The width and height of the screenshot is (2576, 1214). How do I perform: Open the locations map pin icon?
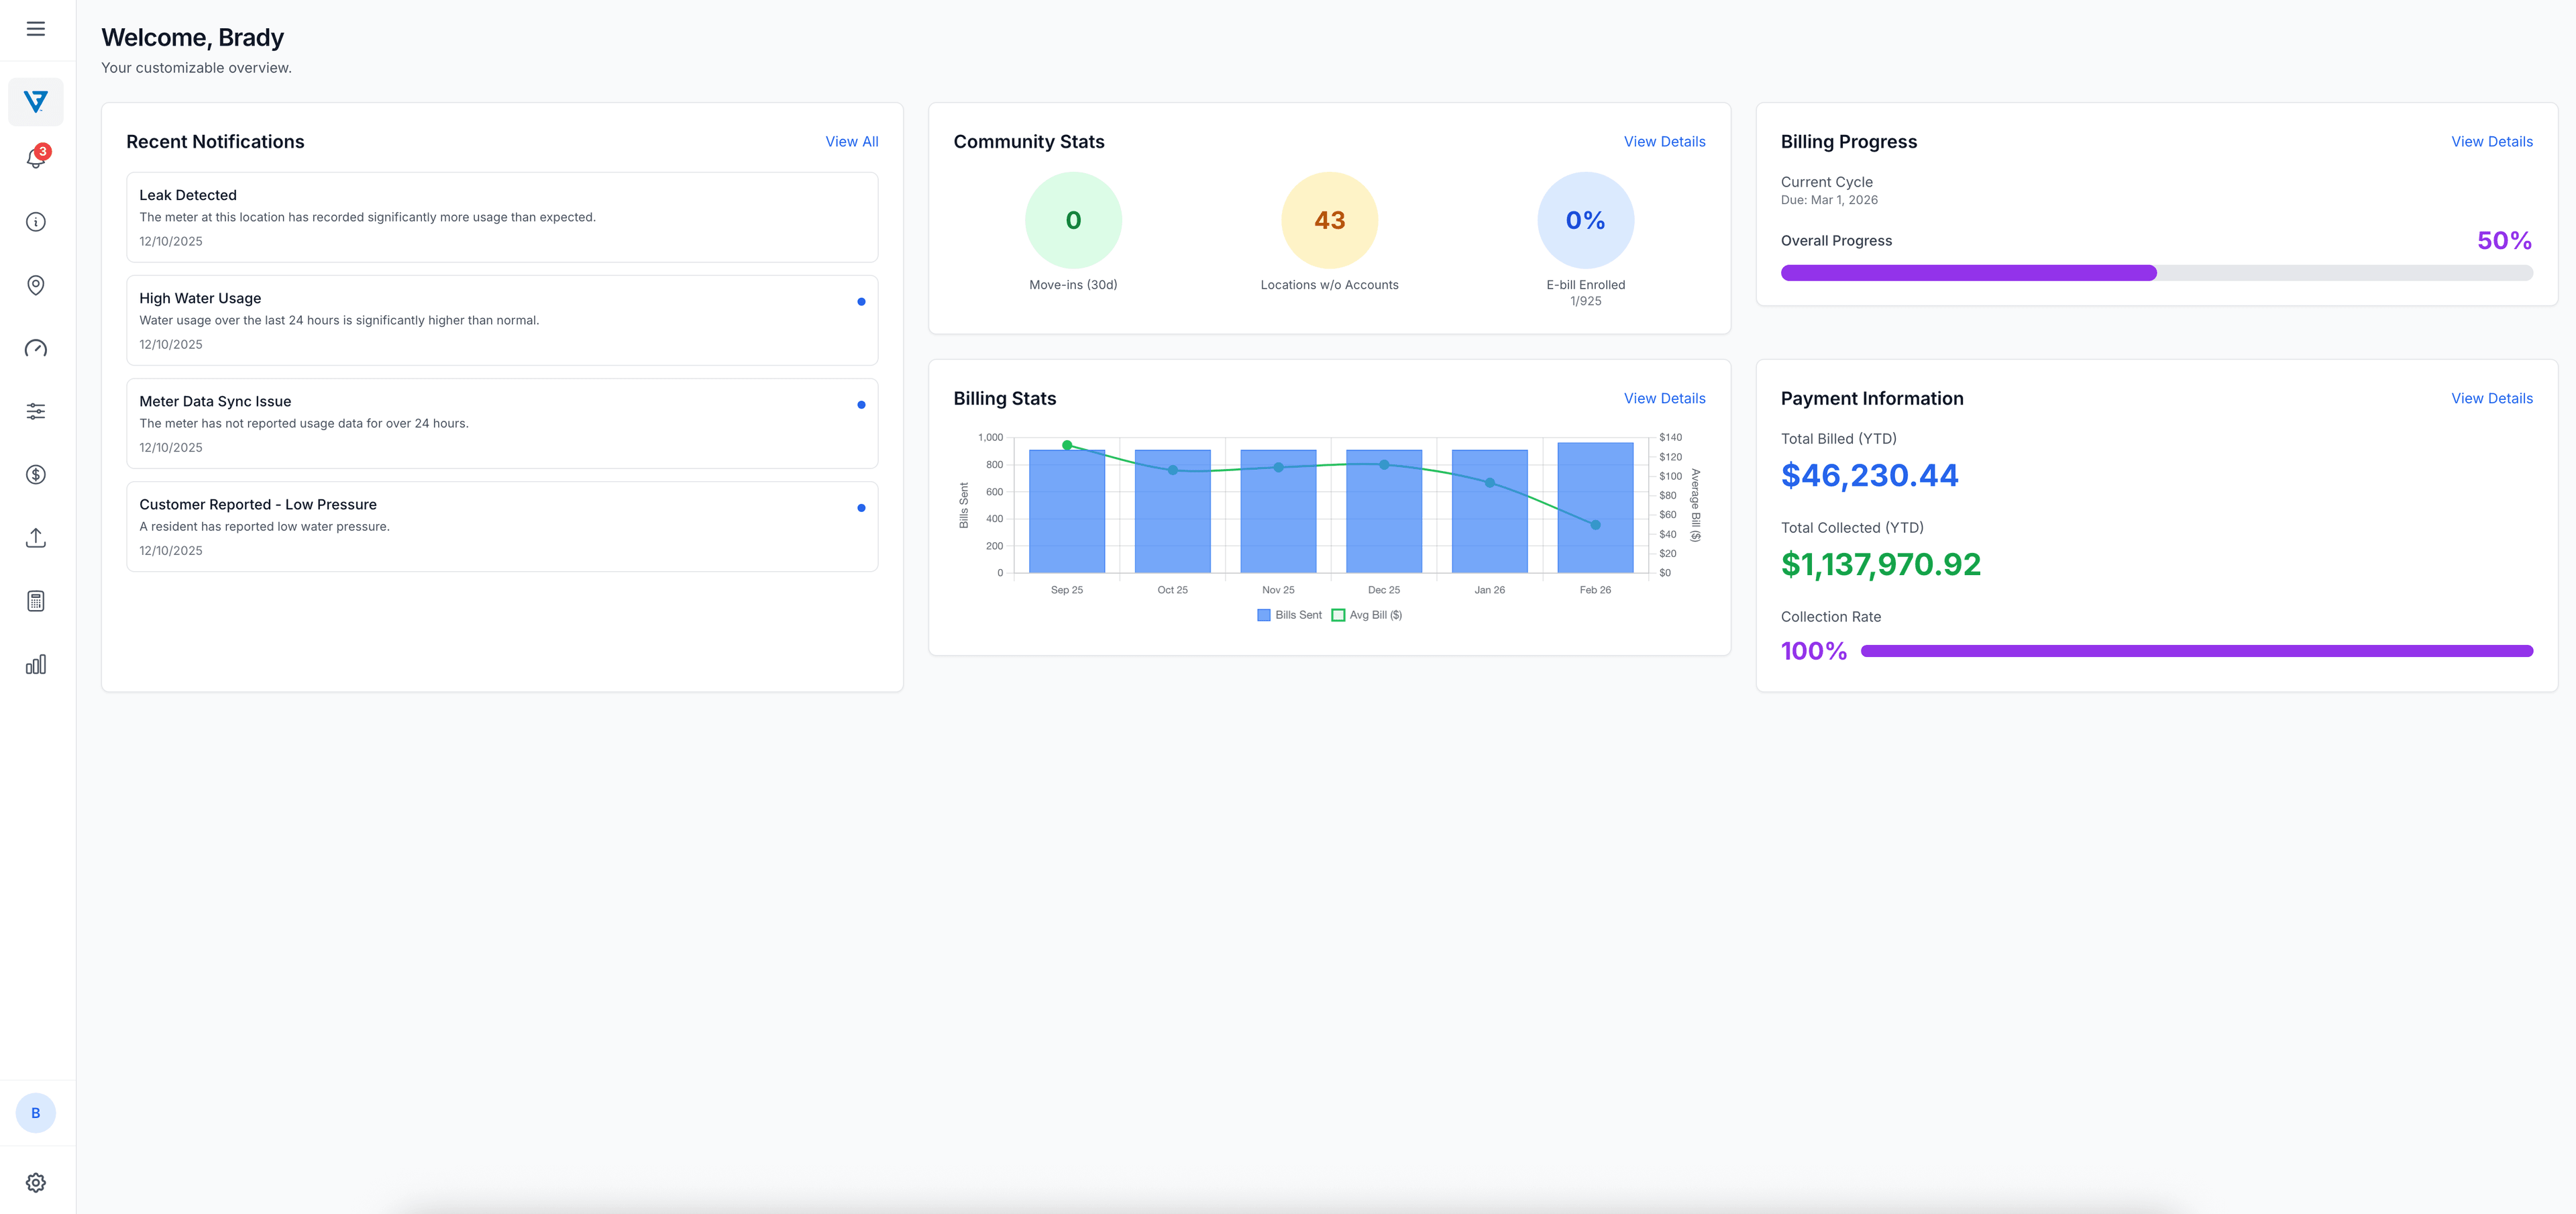point(35,284)
